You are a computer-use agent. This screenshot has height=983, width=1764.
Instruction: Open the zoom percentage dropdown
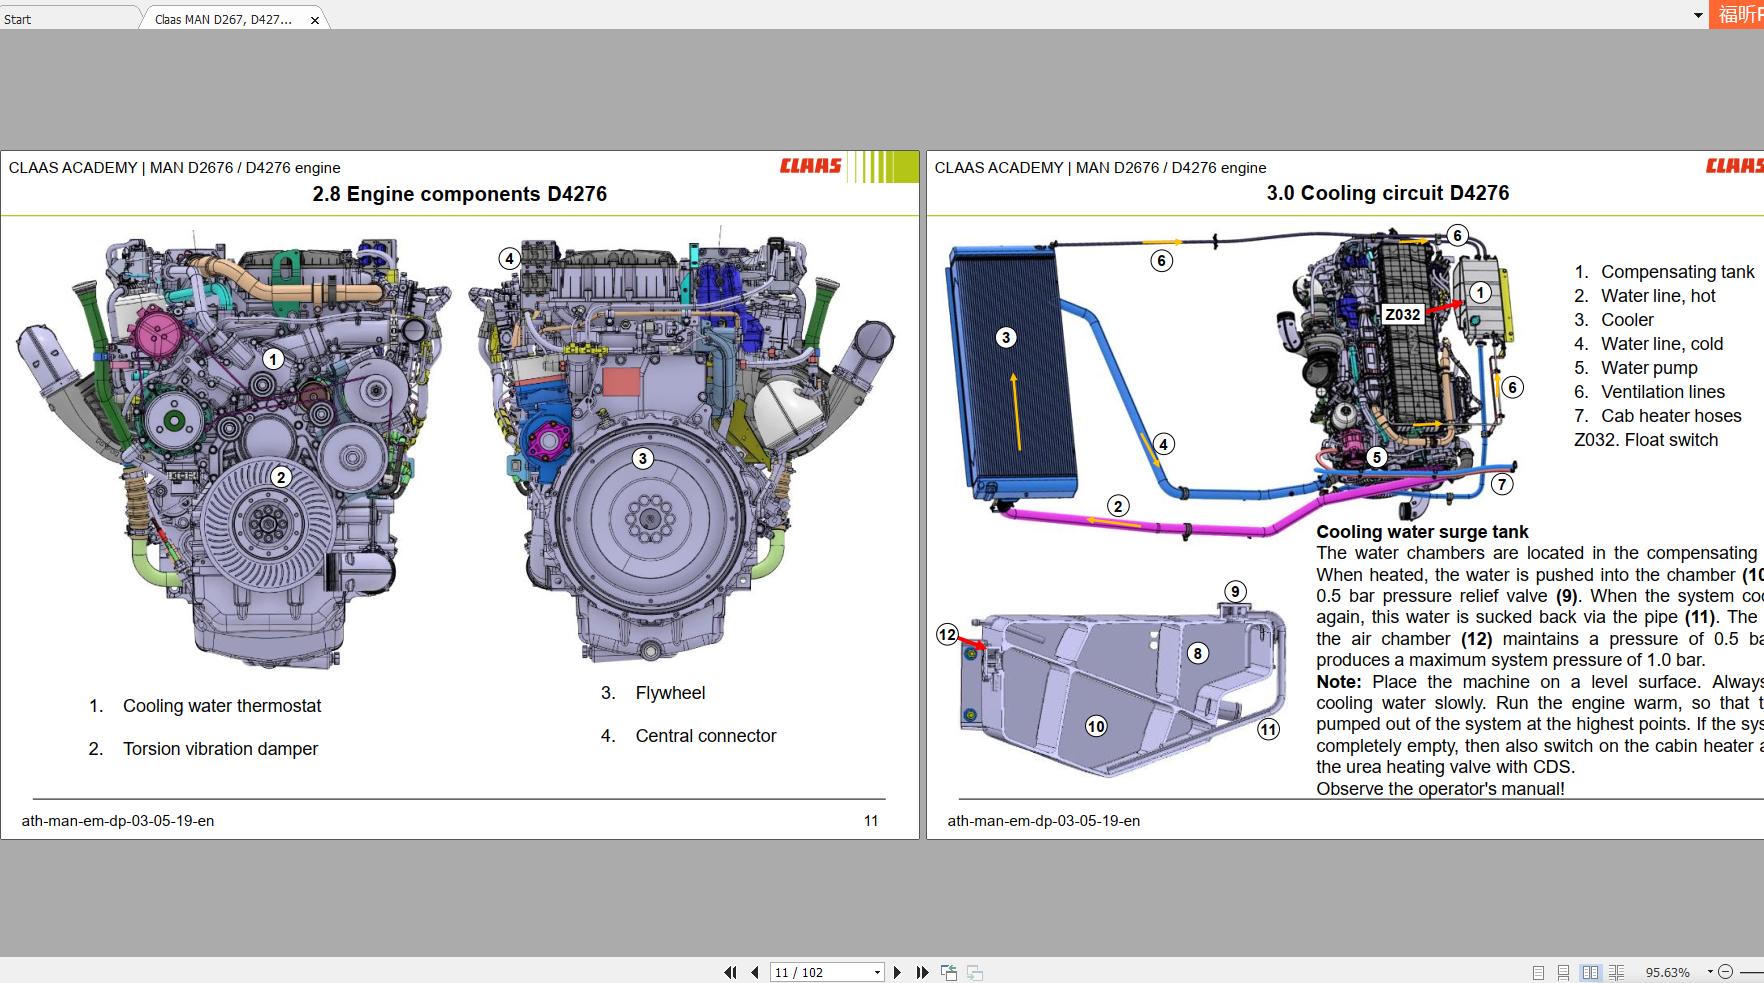point(1709,971)
